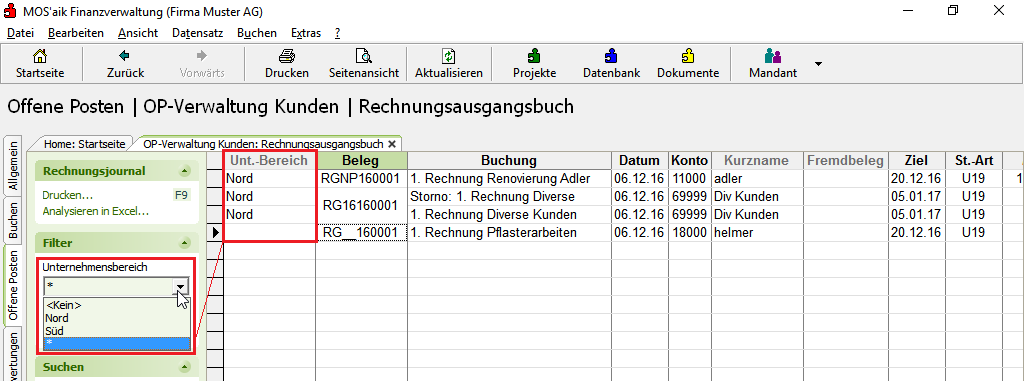
Task: Select the Buchen vertical tab
Action: (13, 220)
